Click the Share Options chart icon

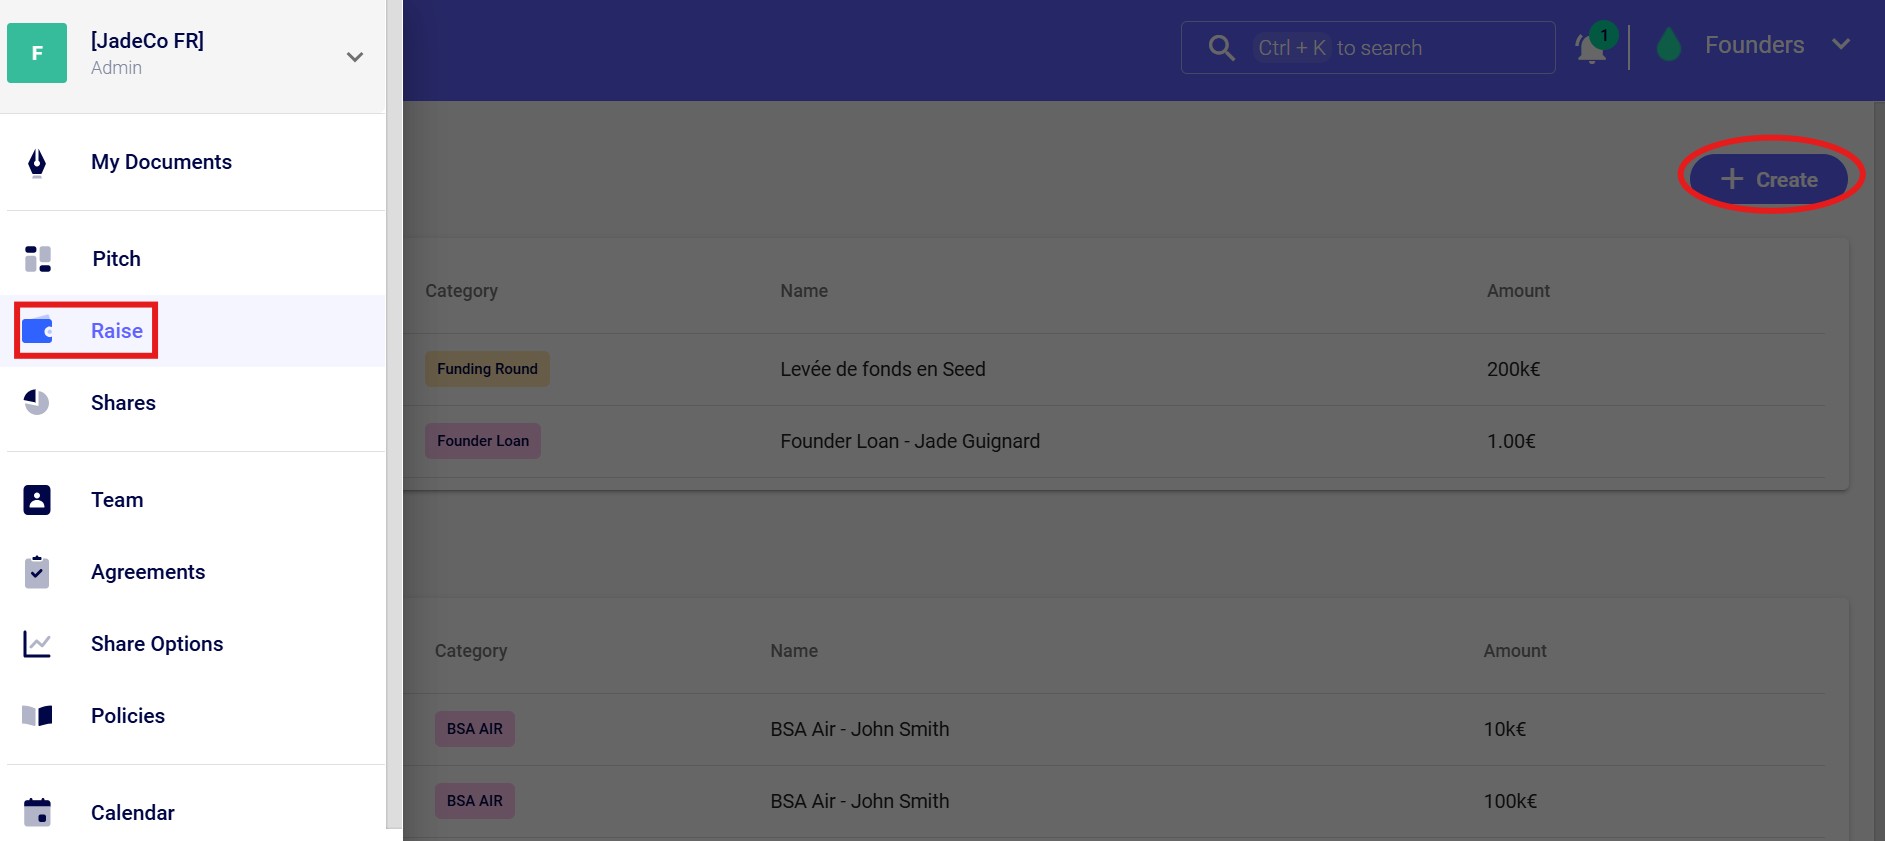tap(37, 644)
